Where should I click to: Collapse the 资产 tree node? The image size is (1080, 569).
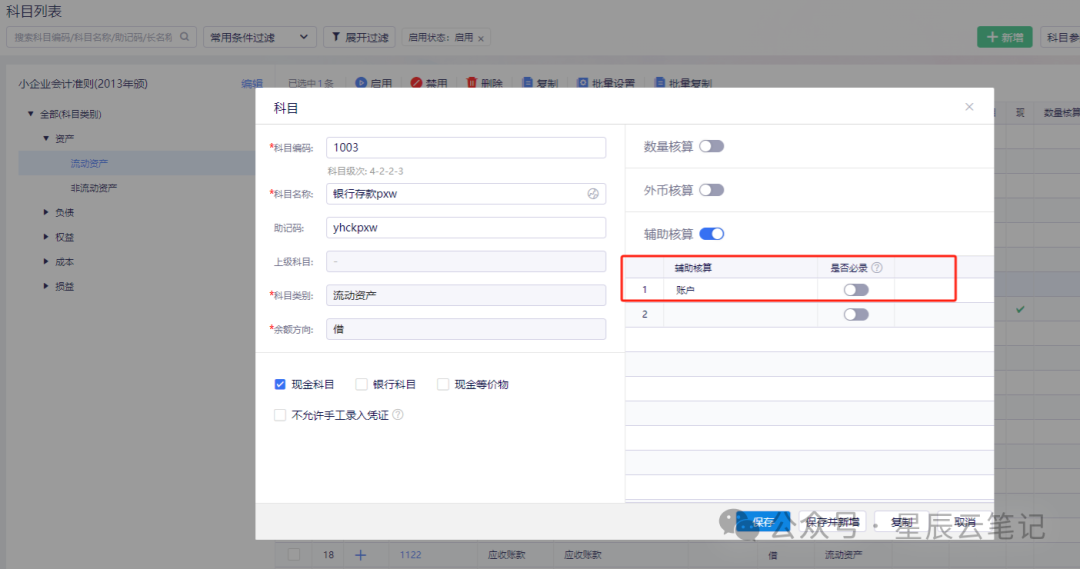[46, 138]
